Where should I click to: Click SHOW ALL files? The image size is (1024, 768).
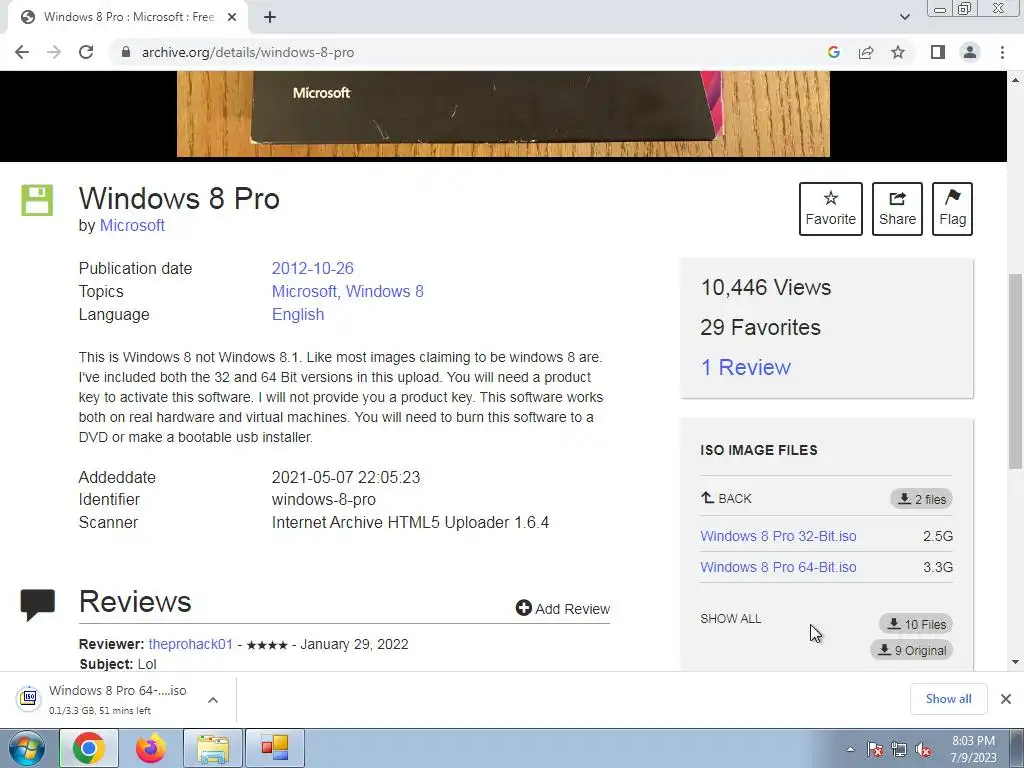click(730, 618)
